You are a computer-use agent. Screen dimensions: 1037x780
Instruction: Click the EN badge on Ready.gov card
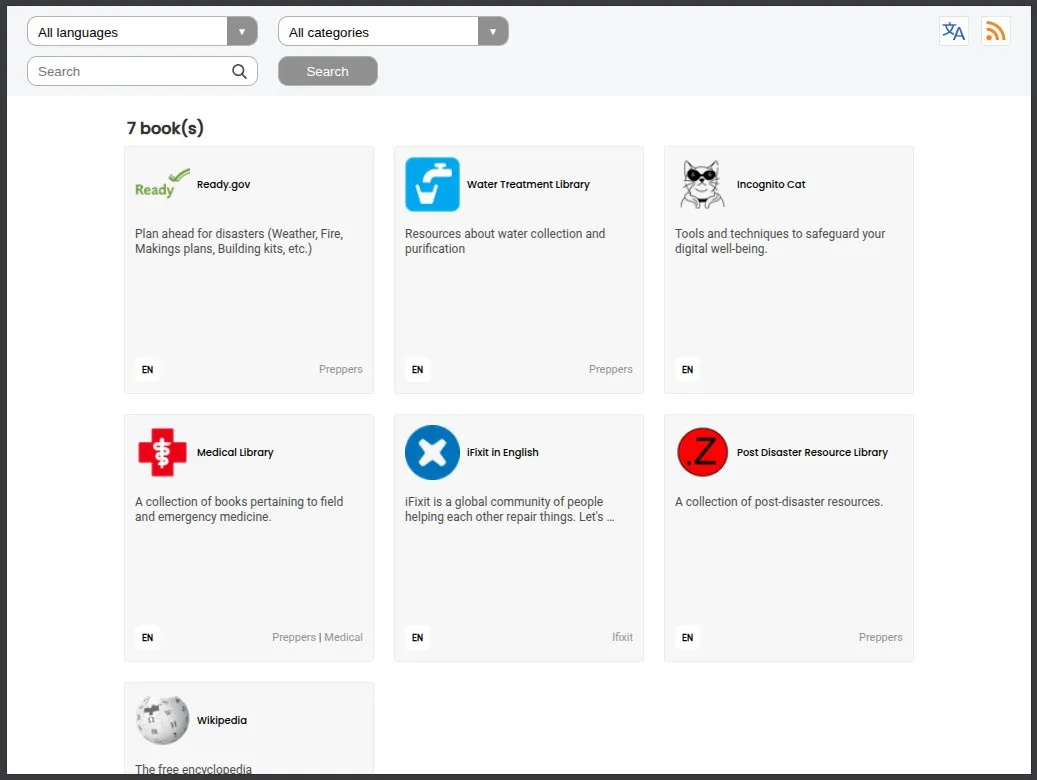coord(147,369)
